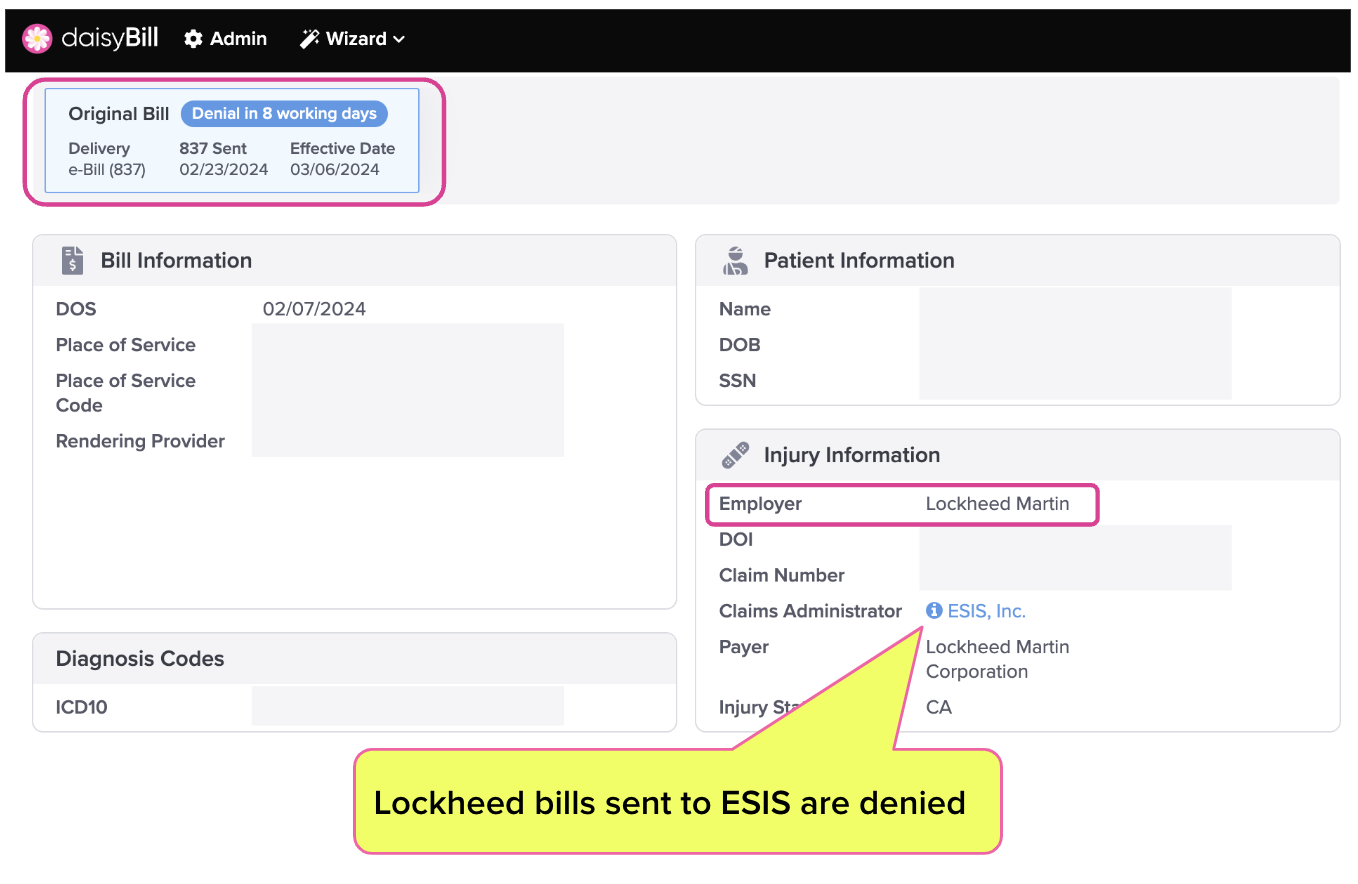1358x884 pixels.
Task: Click the DOS date 02/07/2024
Action: click(x=314, y=309)
